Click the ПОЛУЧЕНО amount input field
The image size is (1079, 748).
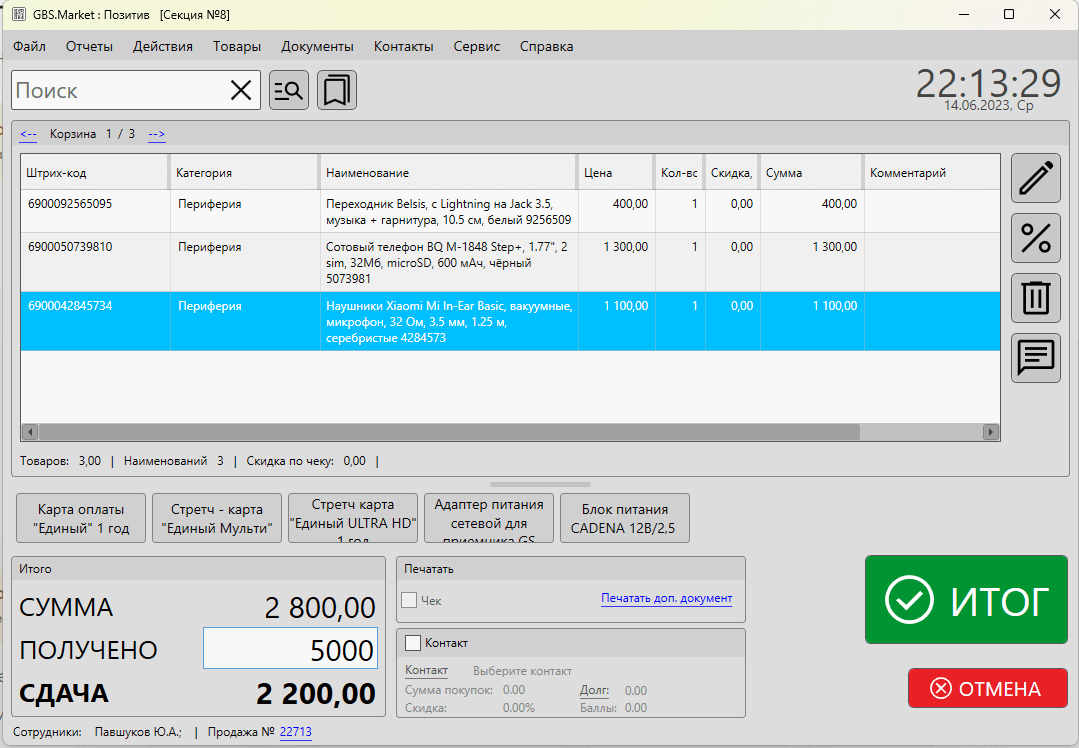point(290,650)
